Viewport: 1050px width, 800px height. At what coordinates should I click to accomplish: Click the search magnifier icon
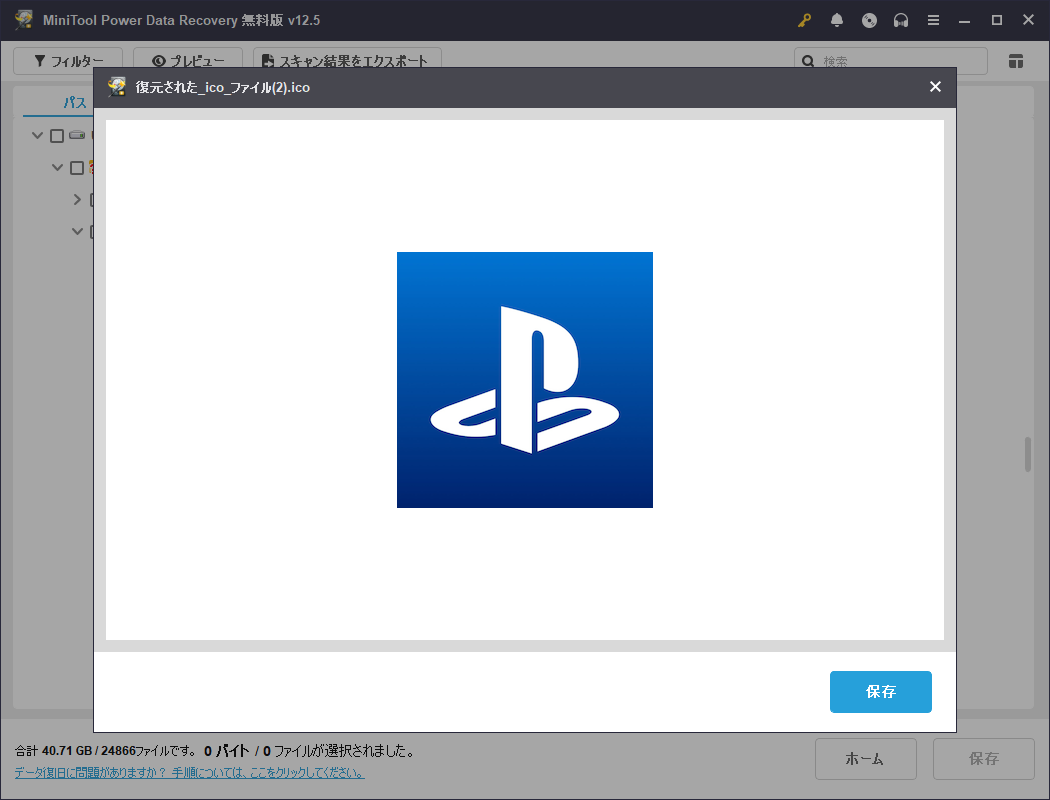(808, 61)
